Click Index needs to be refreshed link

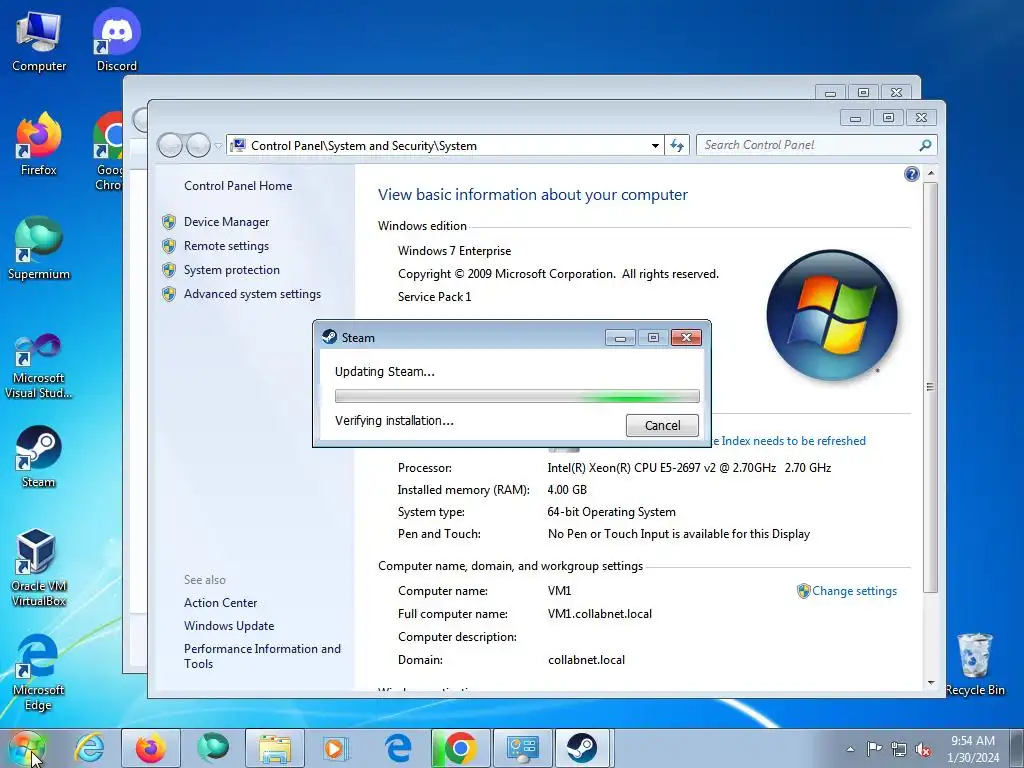(789, 441)
